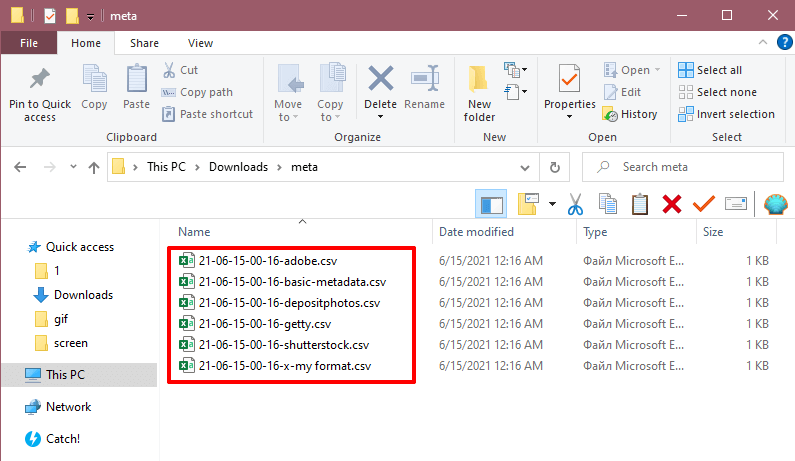Open the screen folder in sidebar
The image size is (795, 461).
point(62,343)
